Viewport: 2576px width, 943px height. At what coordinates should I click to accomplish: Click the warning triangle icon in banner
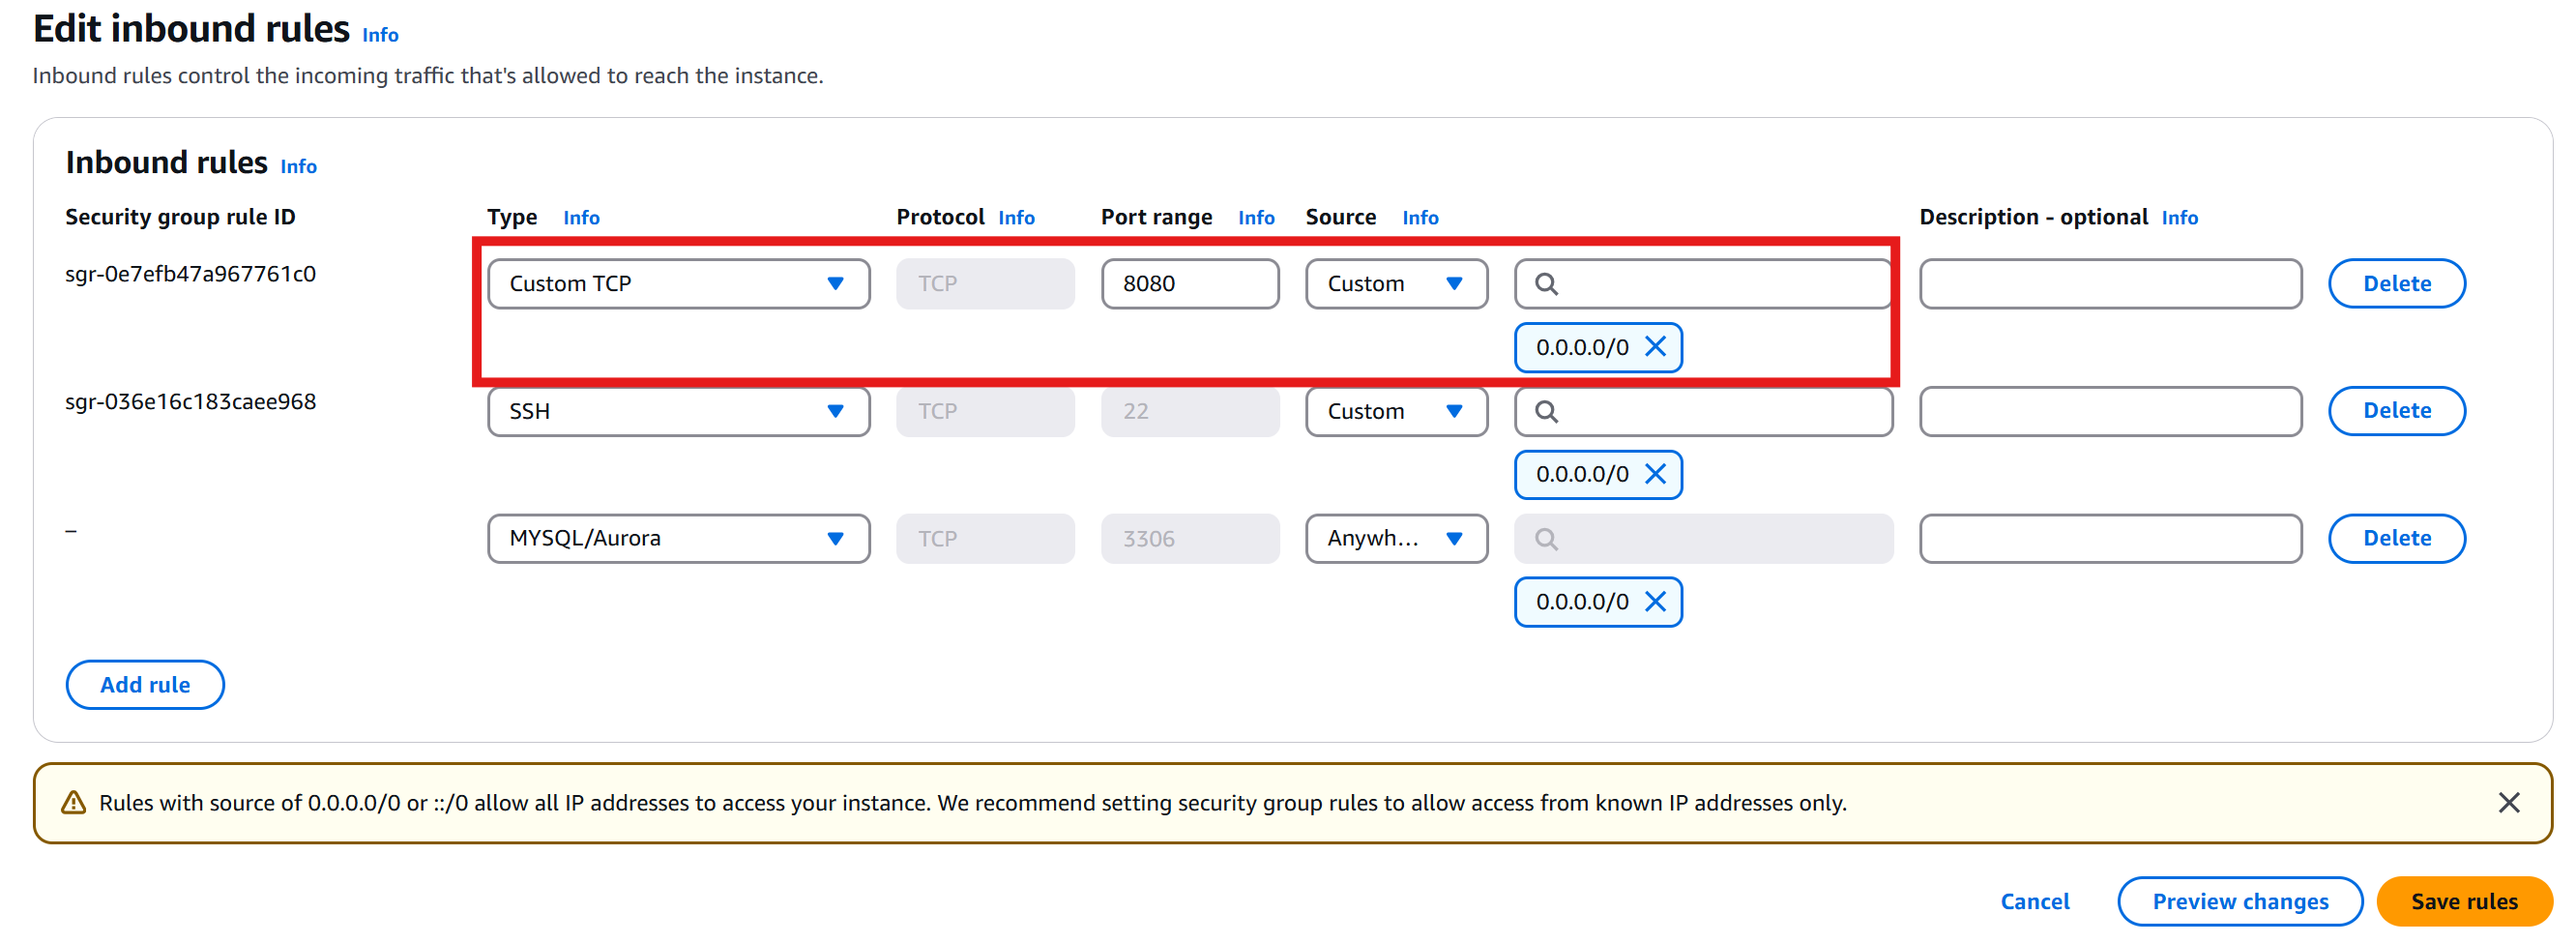pos(73,803)
